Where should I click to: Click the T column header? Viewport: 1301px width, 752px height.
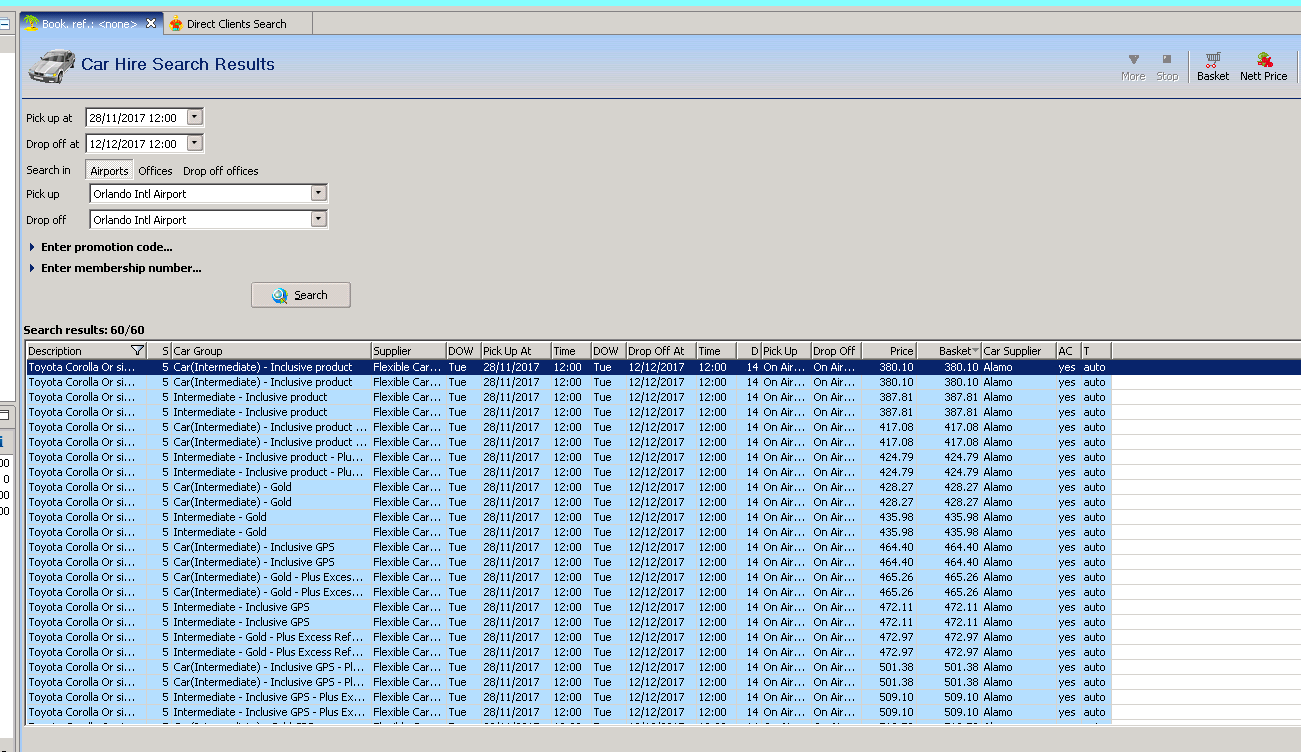tap(1096, 351)
